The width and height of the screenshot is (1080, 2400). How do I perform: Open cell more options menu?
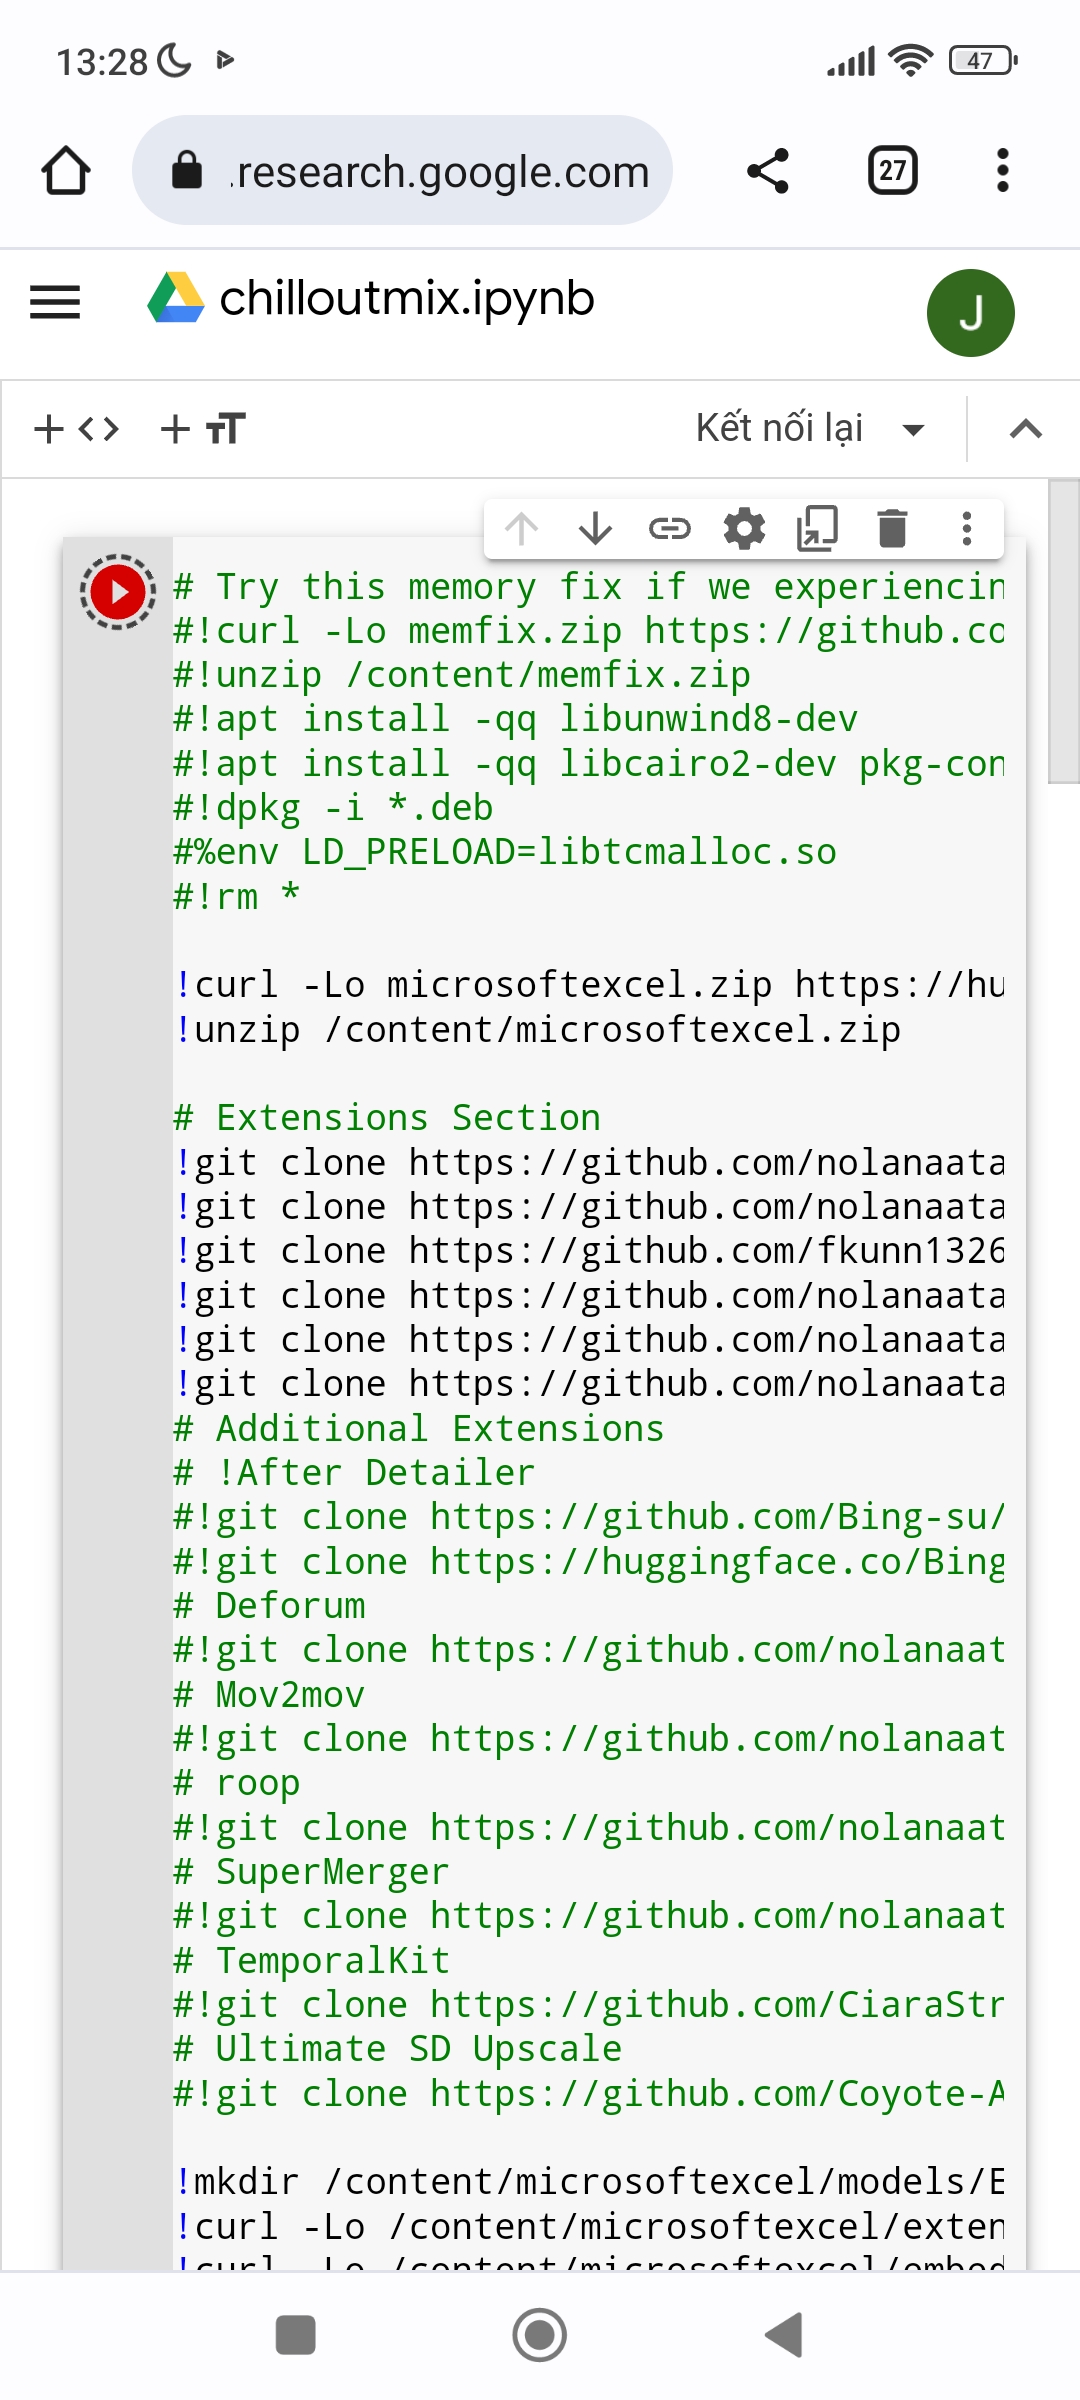[966, 528]
